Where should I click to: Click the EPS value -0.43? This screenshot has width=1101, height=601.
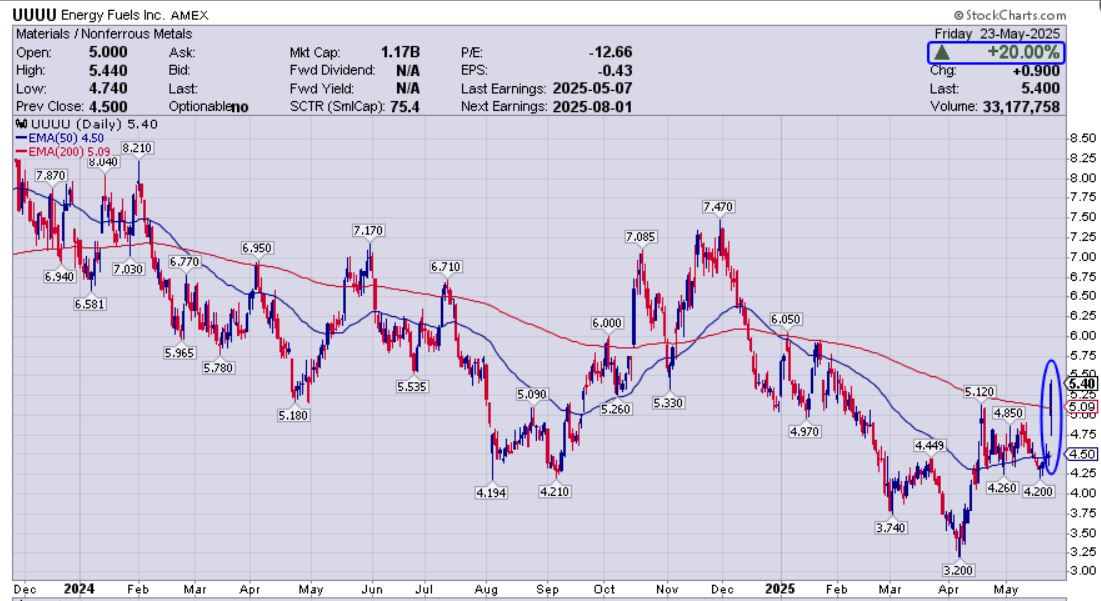614,70
